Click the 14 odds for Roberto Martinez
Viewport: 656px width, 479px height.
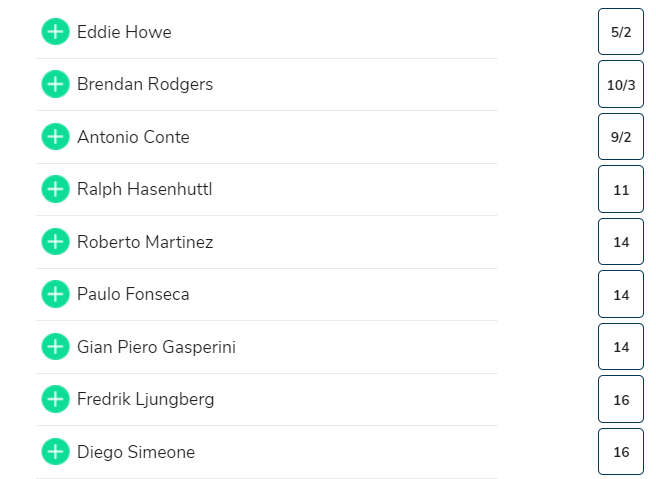[x=621, y=242]
